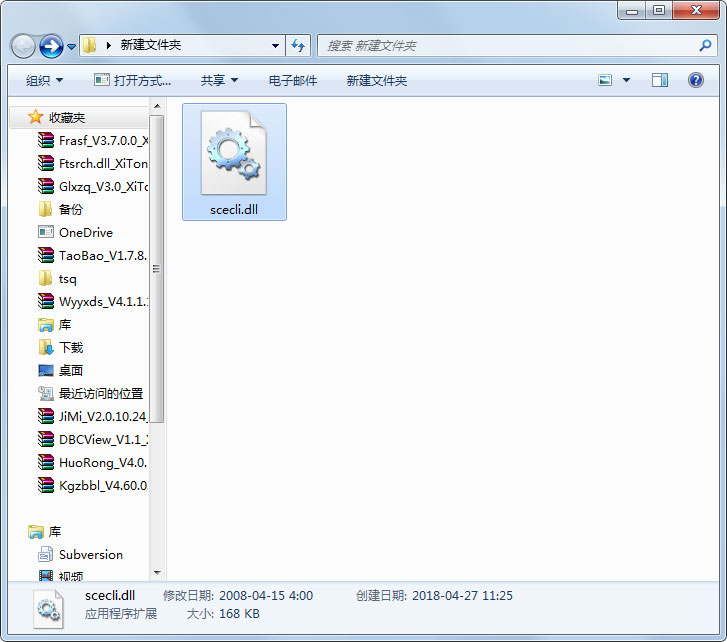Expand the view options dropdown arrow
Image resolution: width=727 pixels, height=642 pixels.
point(627,80)
